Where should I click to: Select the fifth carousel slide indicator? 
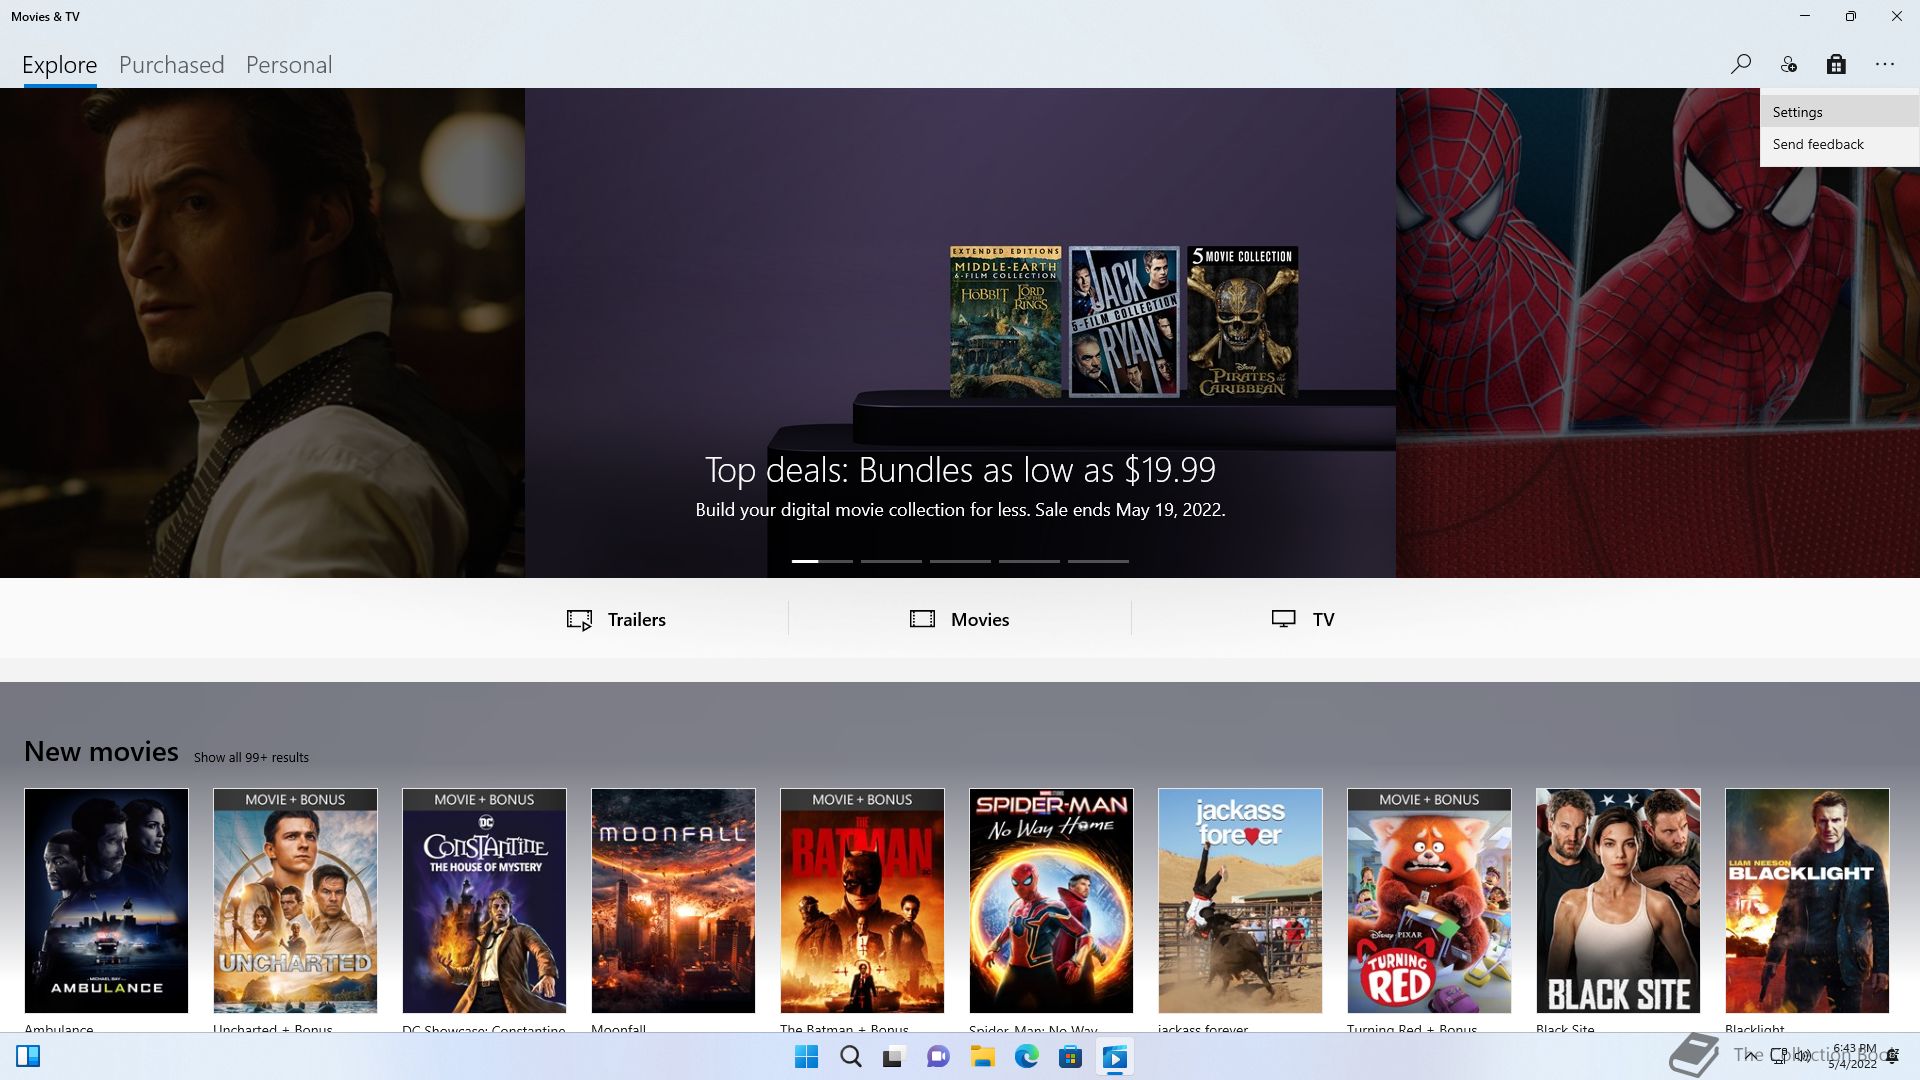click(1098, 561)
